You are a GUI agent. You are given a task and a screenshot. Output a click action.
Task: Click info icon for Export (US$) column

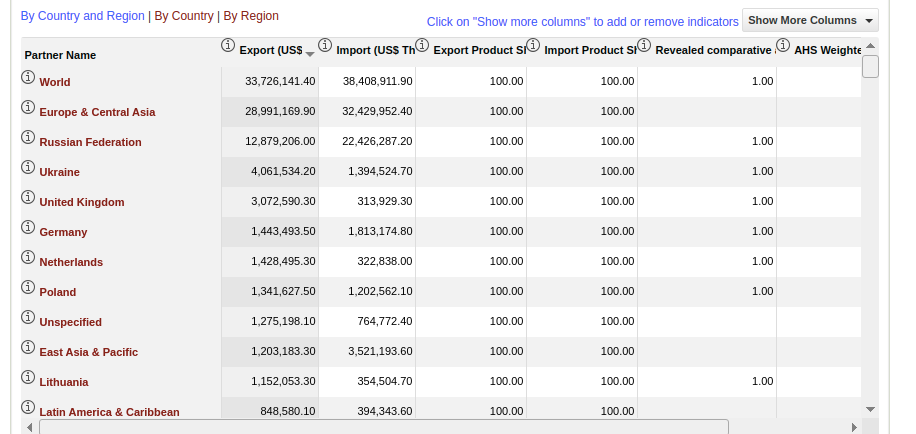(x=227, y=45)
